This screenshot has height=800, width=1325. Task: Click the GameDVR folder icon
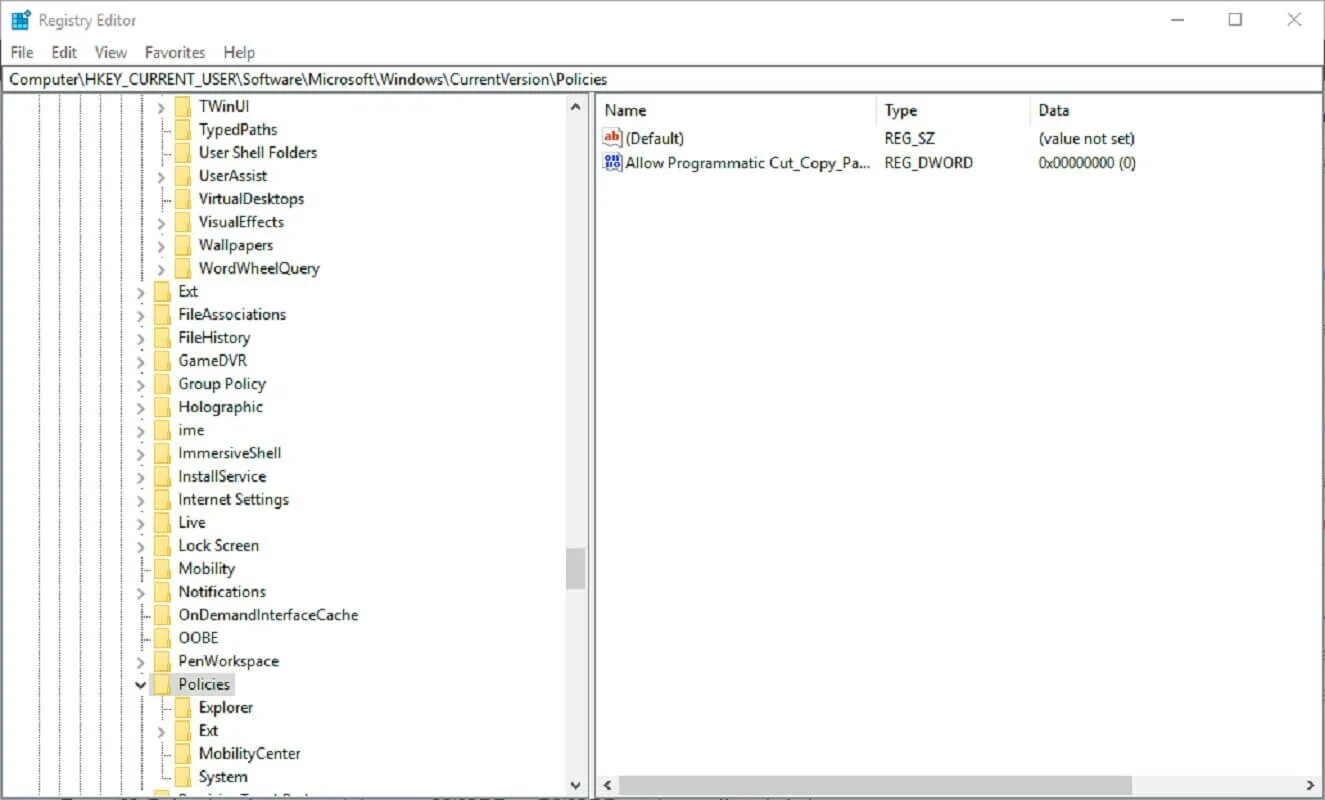(162, 360)
